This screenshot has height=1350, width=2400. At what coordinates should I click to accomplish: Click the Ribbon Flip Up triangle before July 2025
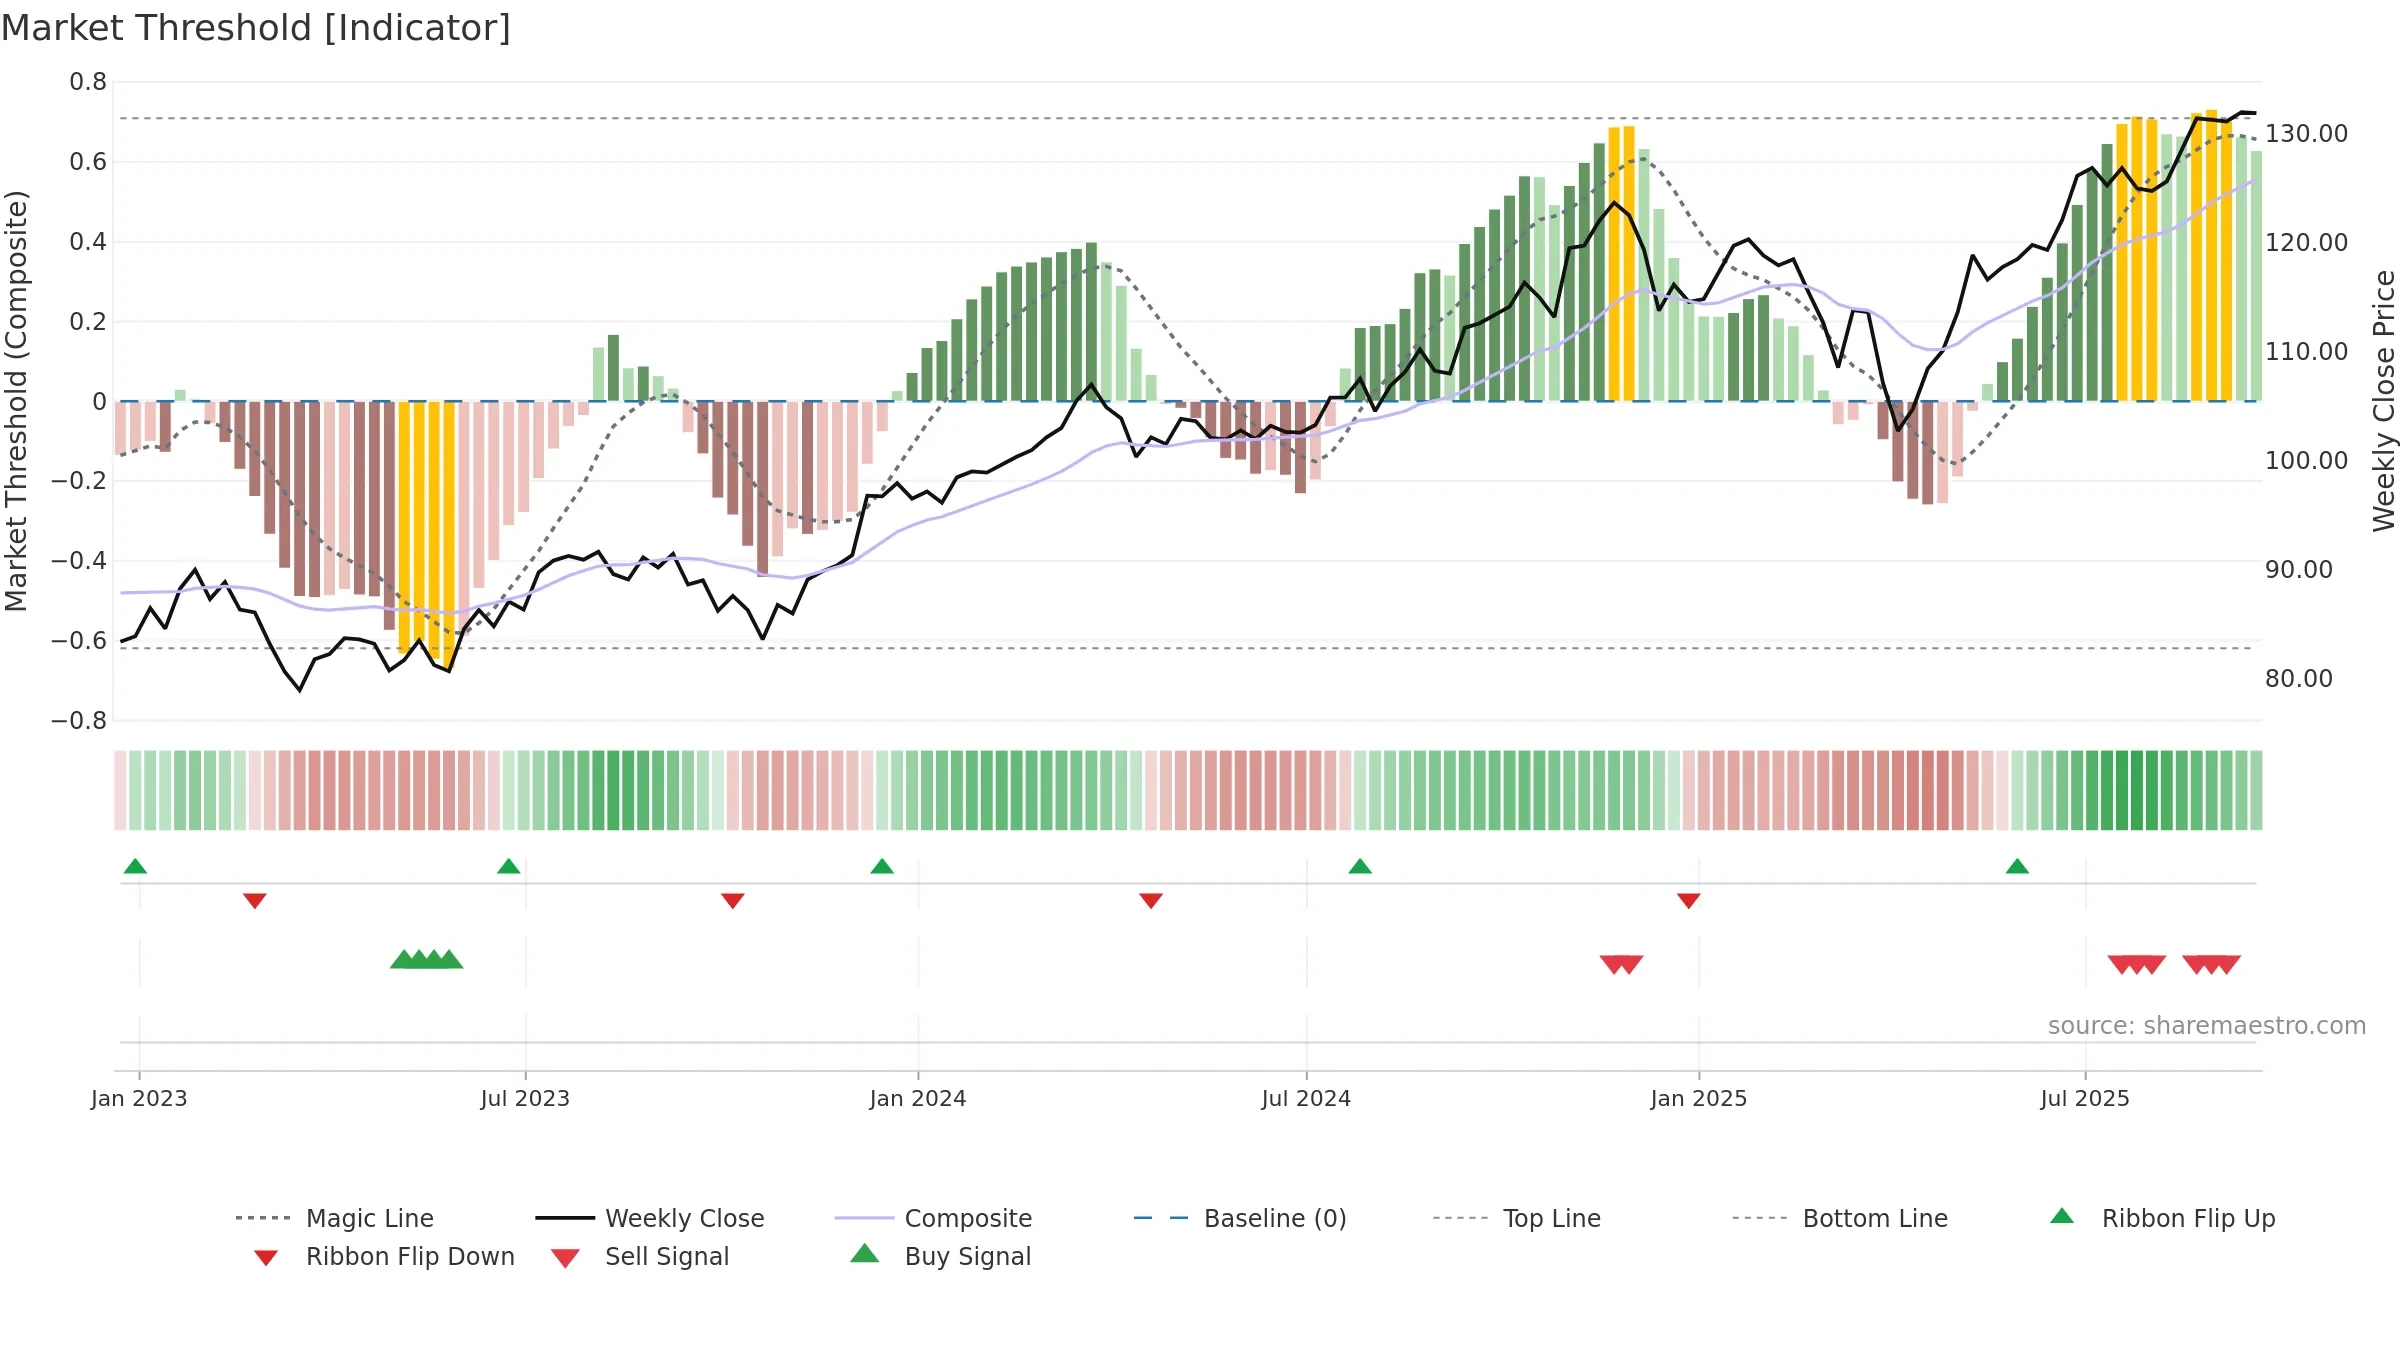(2017, 866)
